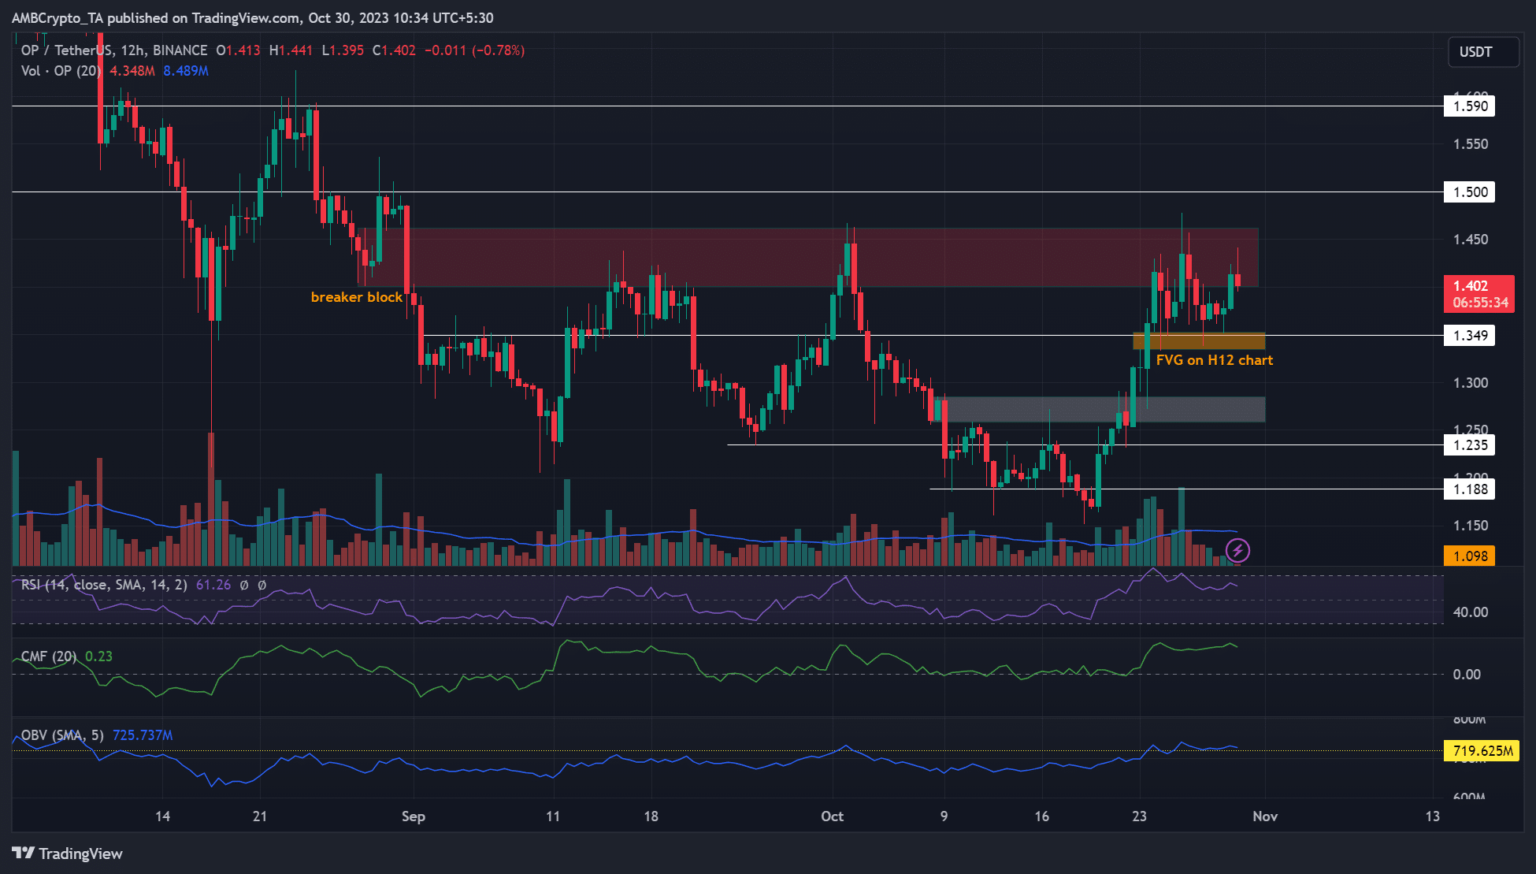Click the 1.235 price level label
1536x874 pixels.
(1469, 445)
